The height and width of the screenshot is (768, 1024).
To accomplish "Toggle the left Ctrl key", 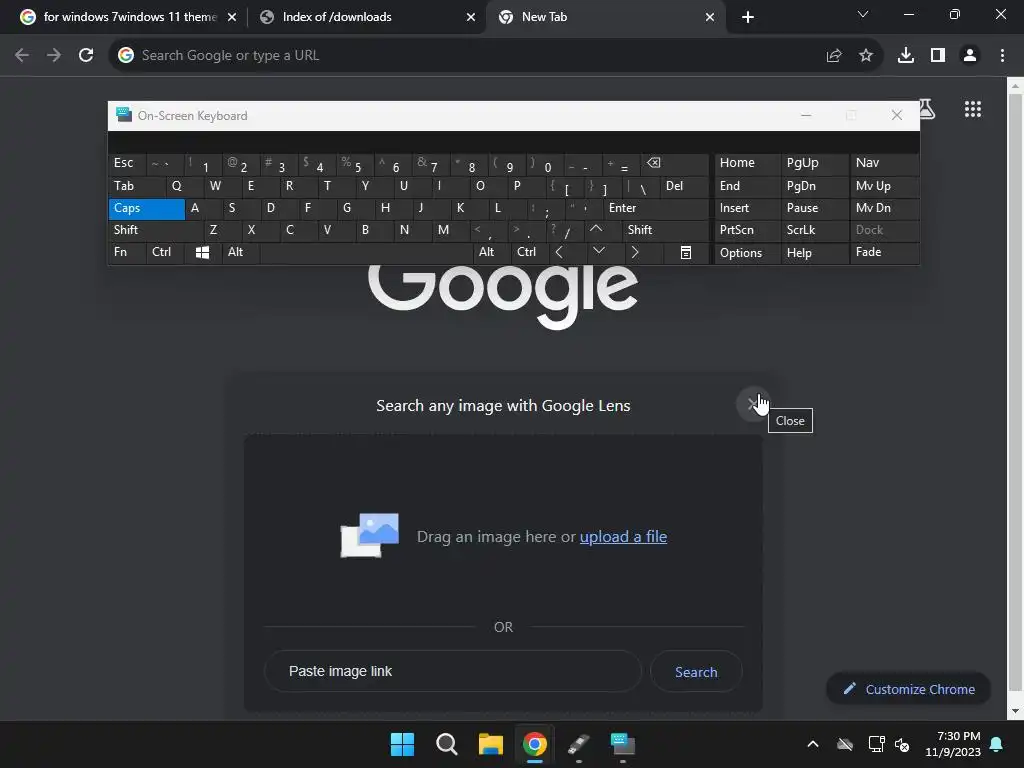I will click(165, 252).
